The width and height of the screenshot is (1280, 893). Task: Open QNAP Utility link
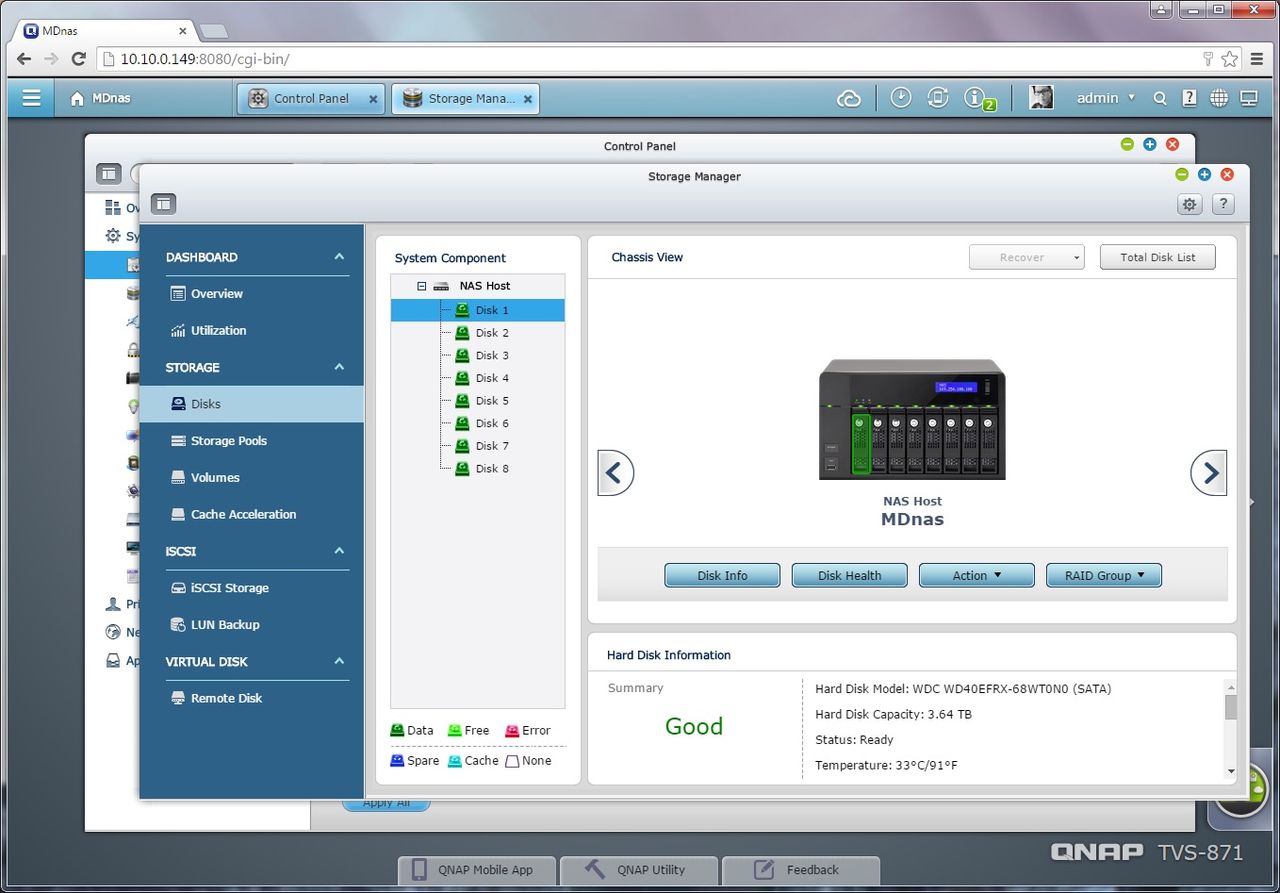[639, 869]
